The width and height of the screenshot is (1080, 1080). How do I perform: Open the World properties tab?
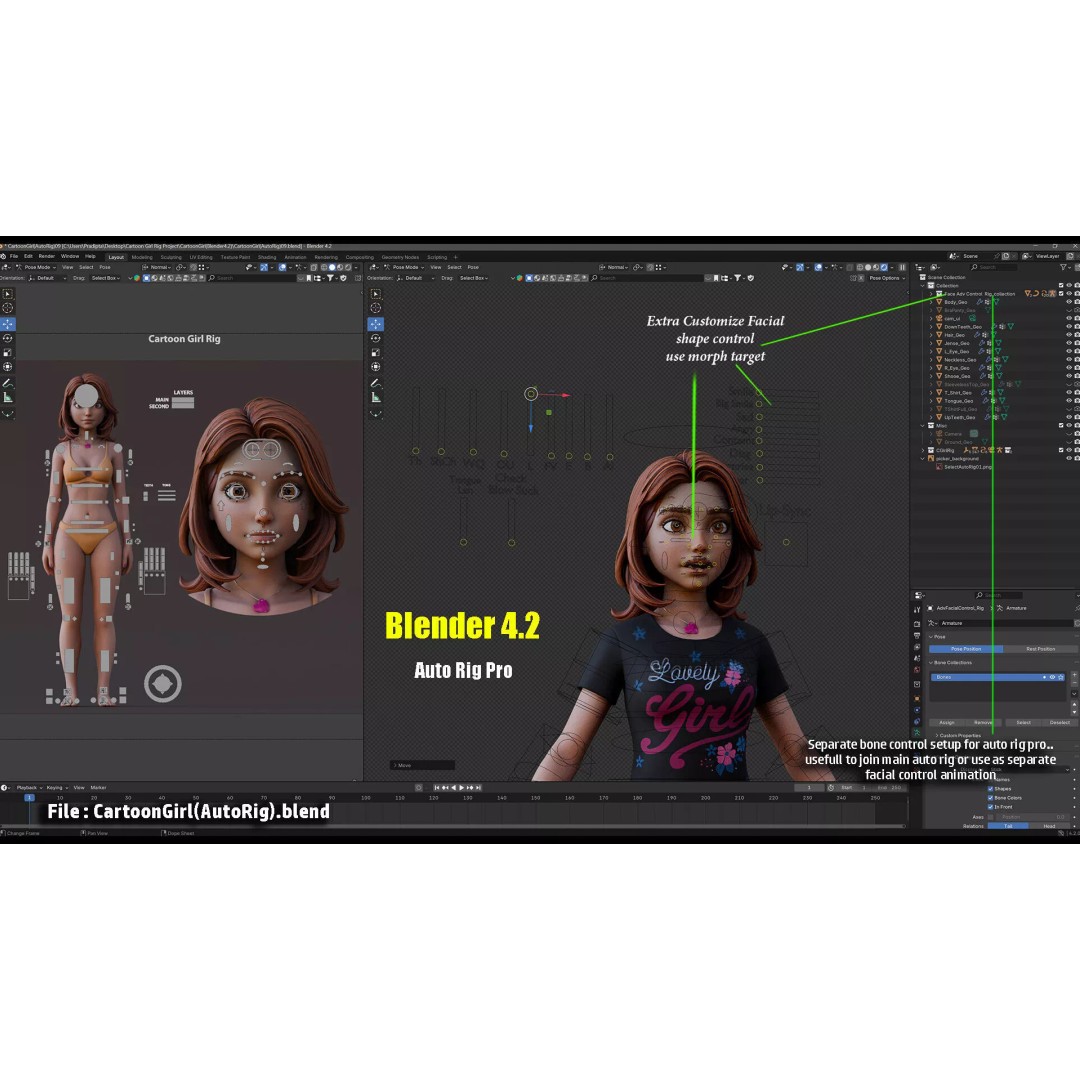[917, 669]
